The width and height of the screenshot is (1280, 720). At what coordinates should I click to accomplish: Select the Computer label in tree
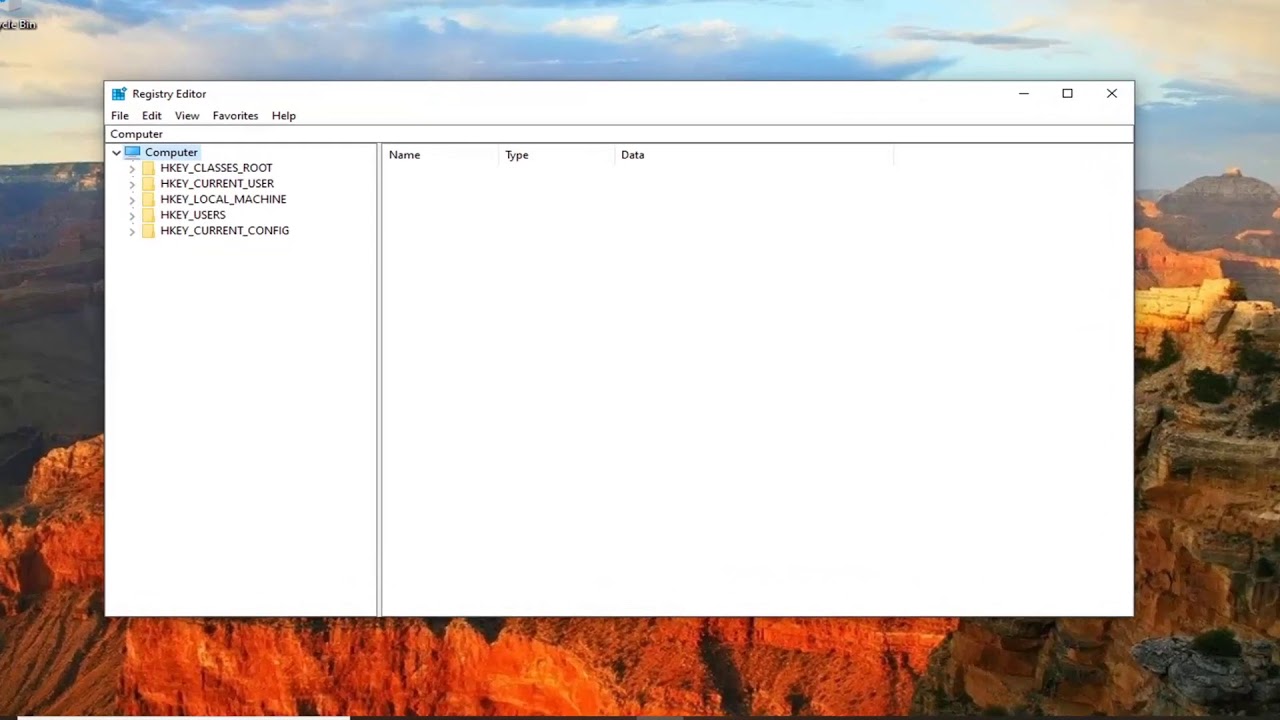pos(171,152)
